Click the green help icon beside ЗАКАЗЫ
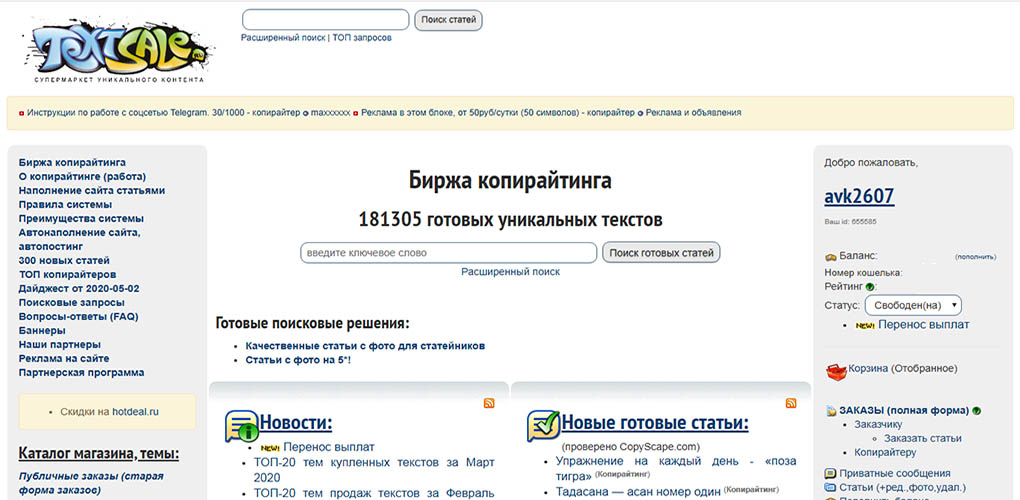1020x500 pixels. click(976, 411)
